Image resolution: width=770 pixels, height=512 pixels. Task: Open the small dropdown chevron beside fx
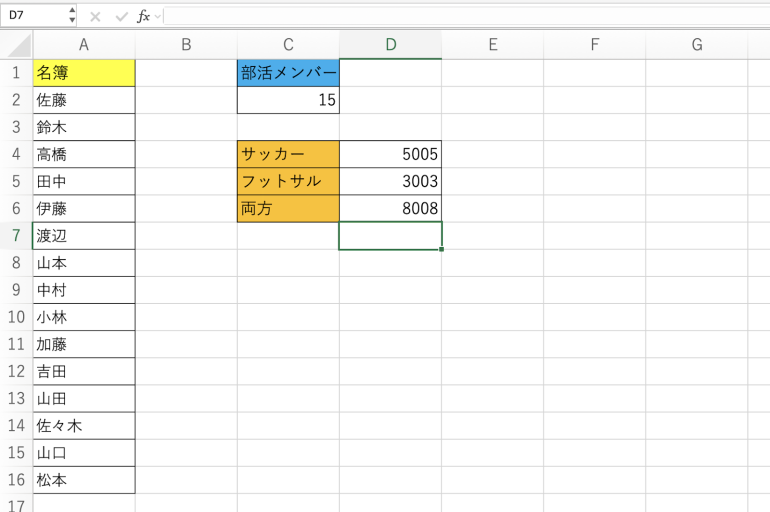(156, 16)
